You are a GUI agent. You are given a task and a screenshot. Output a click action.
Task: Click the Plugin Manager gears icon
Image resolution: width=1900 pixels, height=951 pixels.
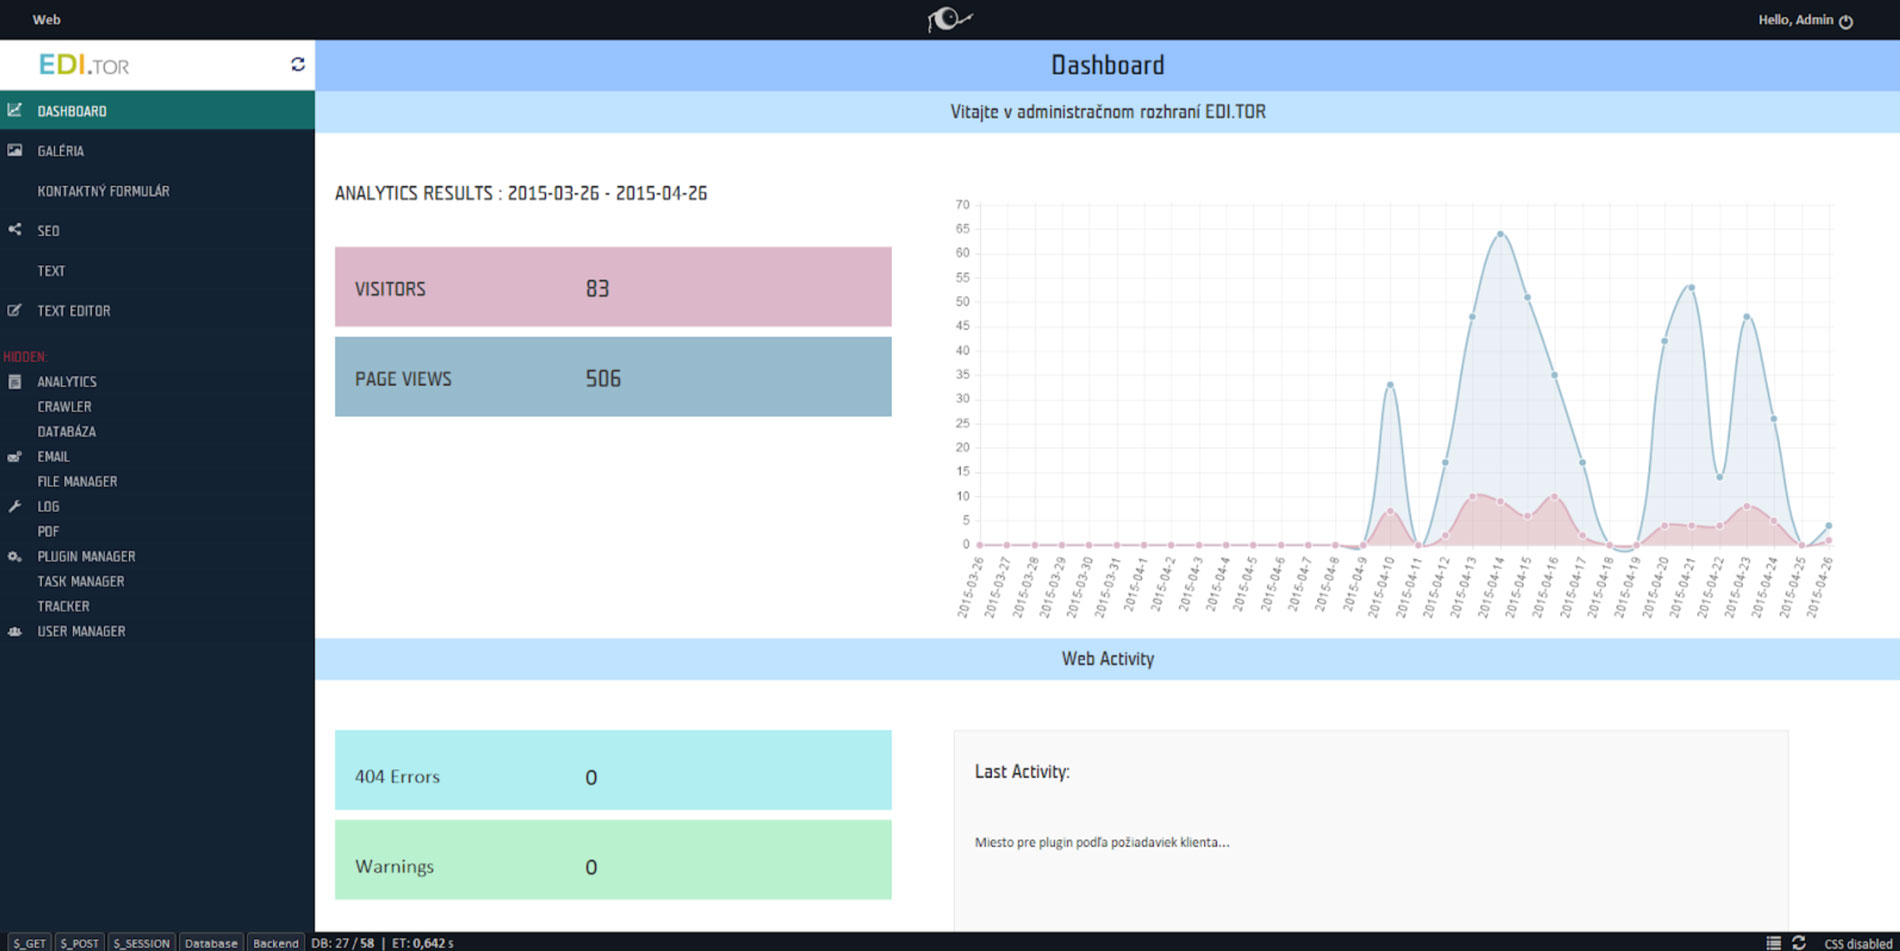click(15, 556)
